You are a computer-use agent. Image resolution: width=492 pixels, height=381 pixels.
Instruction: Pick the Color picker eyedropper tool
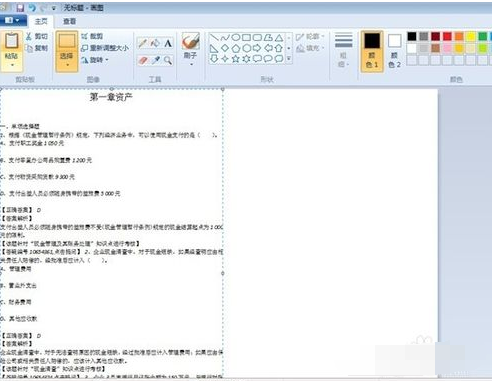pyautogui.click(x=155, y=60)
